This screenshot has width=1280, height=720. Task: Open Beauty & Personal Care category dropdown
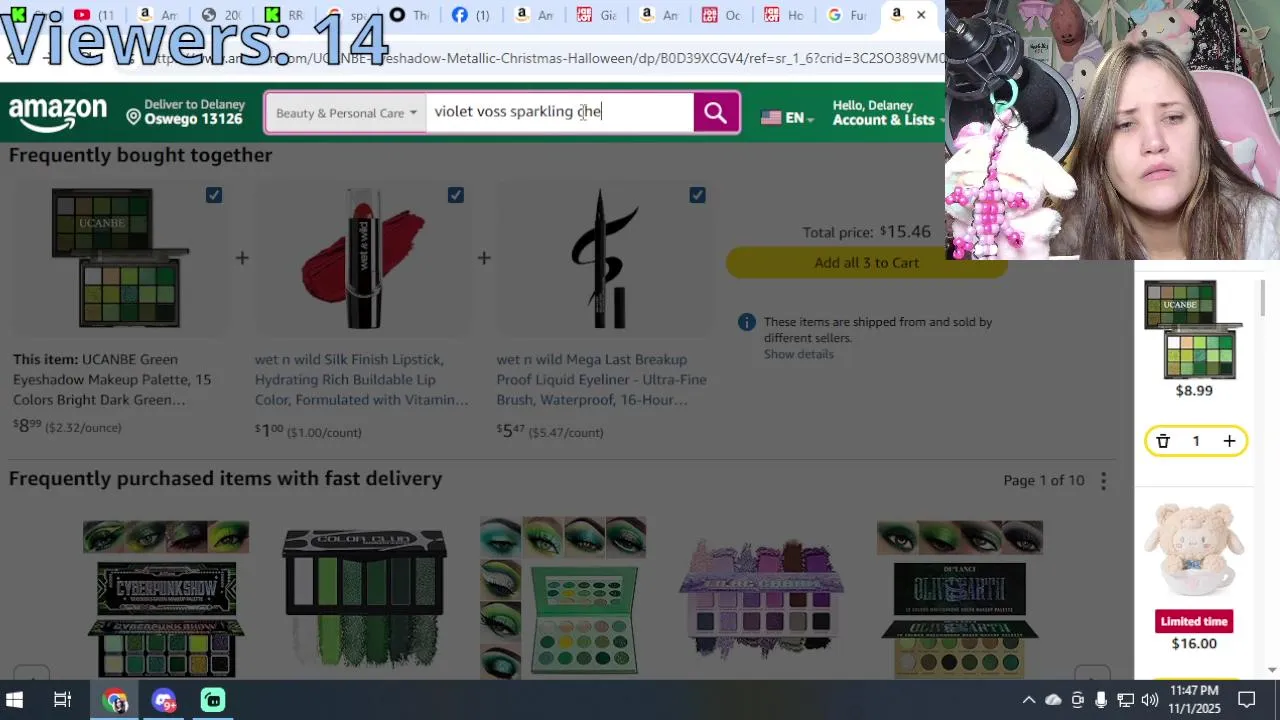346,113
